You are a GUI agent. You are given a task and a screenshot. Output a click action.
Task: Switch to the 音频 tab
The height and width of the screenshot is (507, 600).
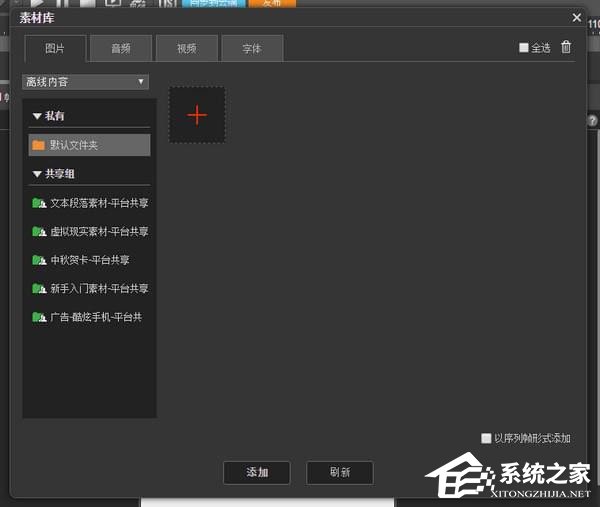[x=120, y=48]
